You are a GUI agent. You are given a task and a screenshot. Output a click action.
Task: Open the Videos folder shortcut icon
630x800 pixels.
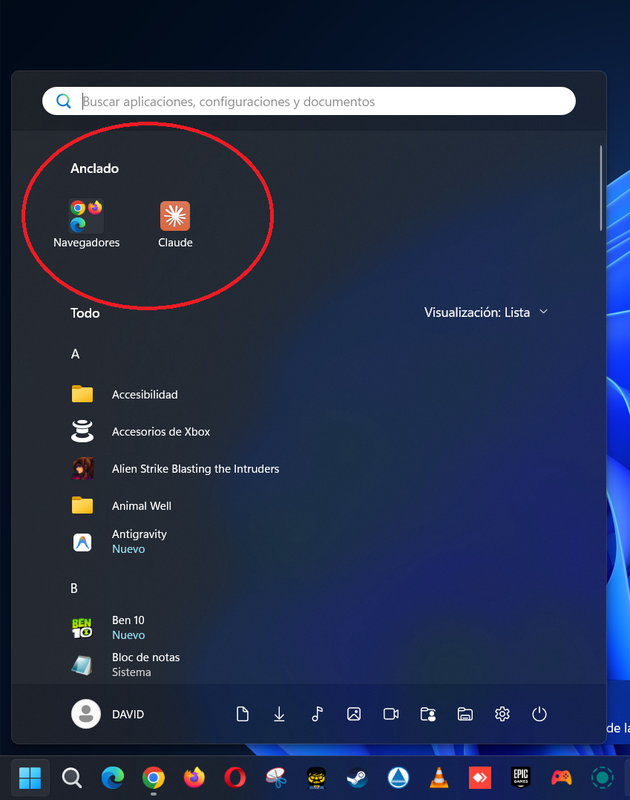point(391,714)
